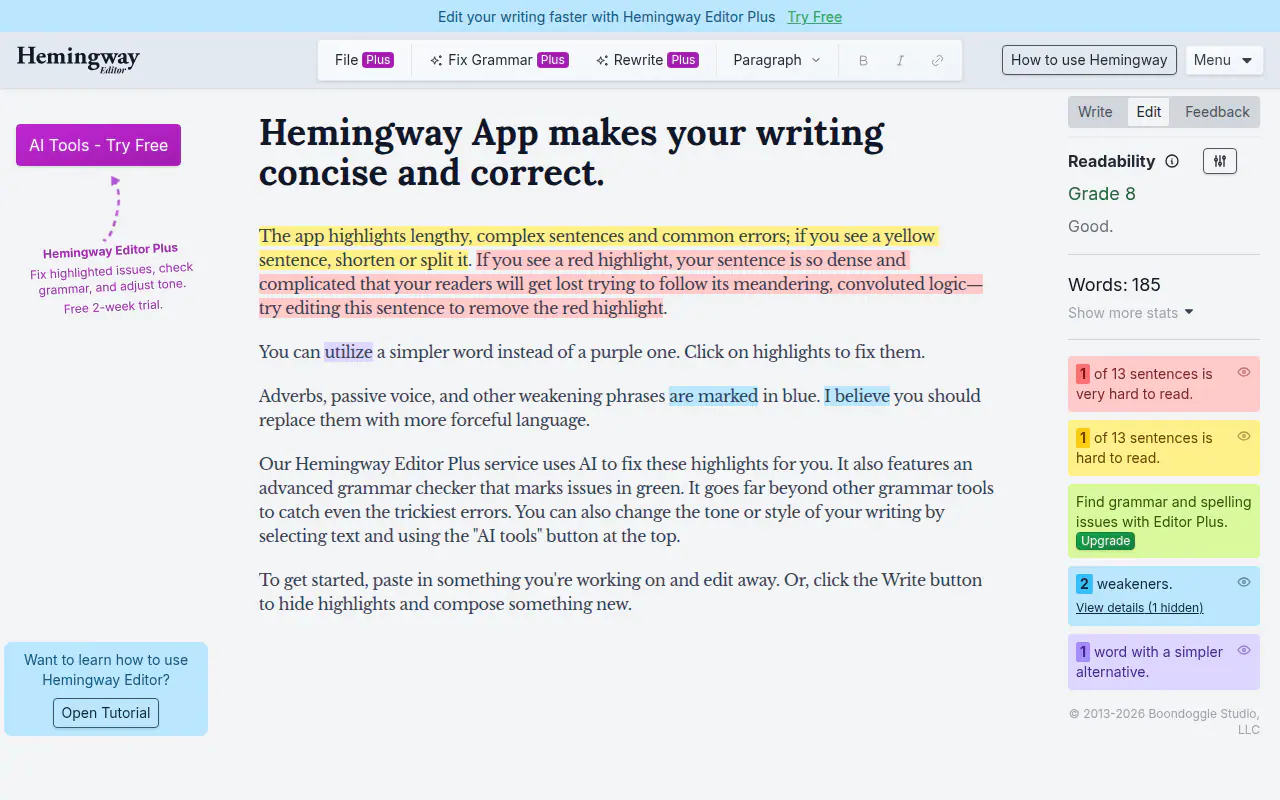Click How to use Hemingway button
Screen dimensions: 1280x800
tap(1089, 60)
